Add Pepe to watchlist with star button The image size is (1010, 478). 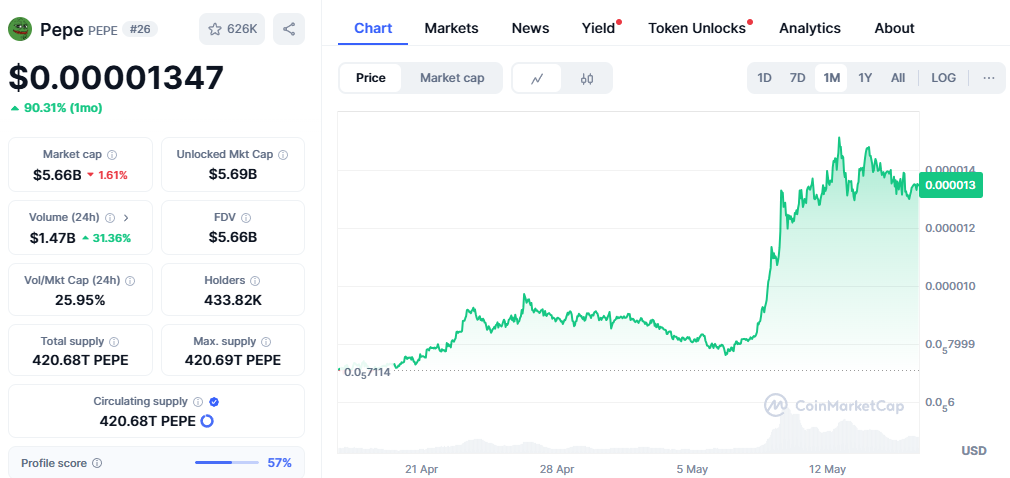(232, 29)
